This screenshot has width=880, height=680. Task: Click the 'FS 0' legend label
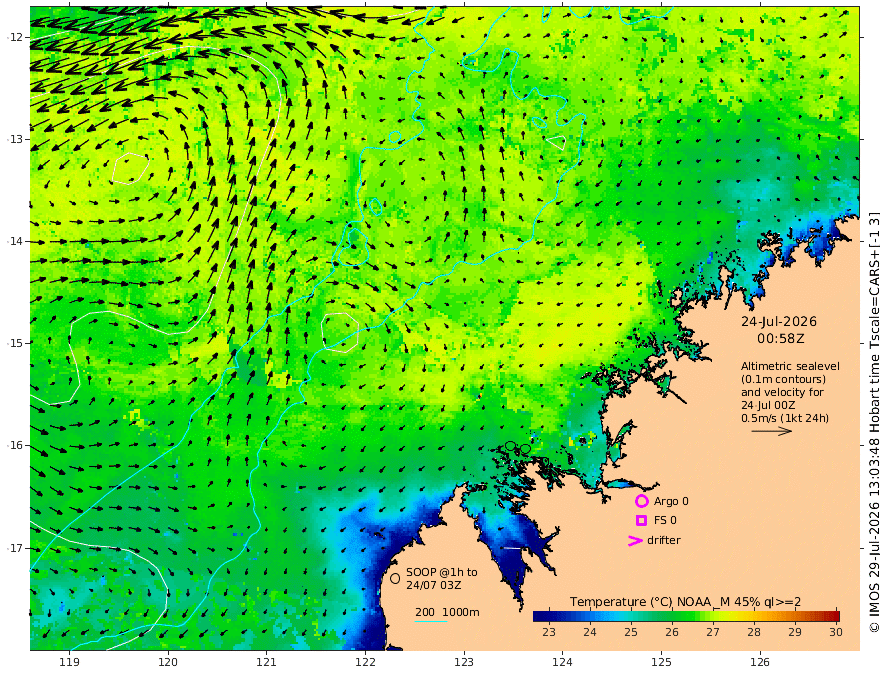[x=665, y=521]
